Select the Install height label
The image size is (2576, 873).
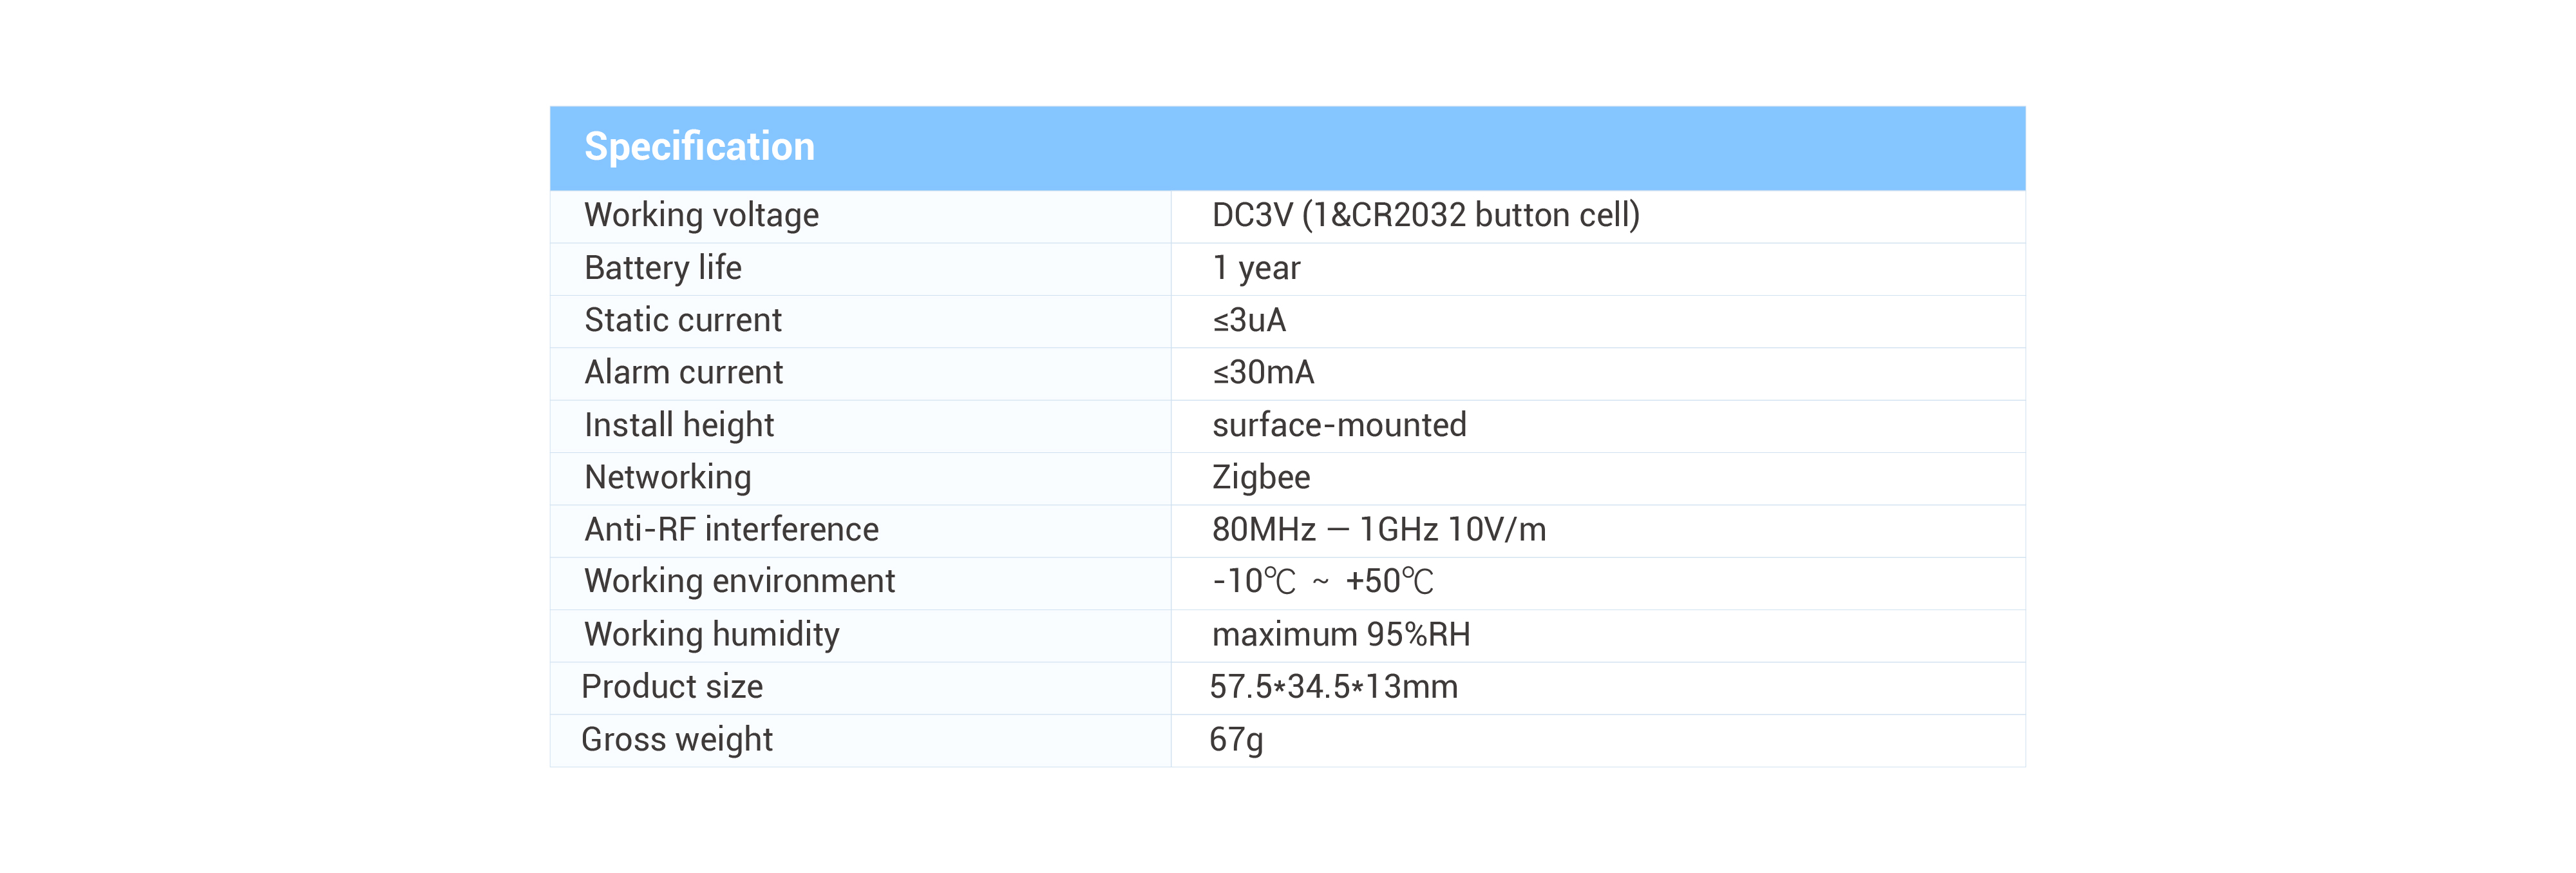pos(679,425)
